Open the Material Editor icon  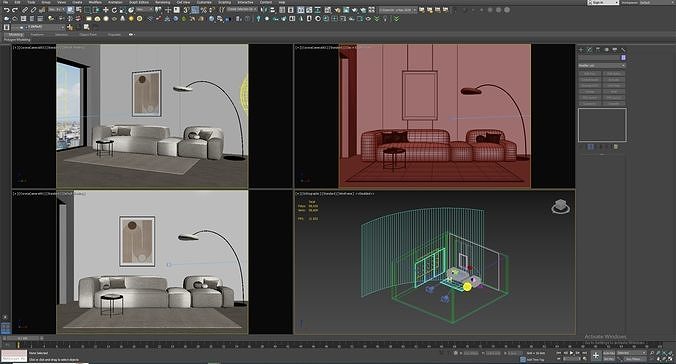click(x=328, y=9)
